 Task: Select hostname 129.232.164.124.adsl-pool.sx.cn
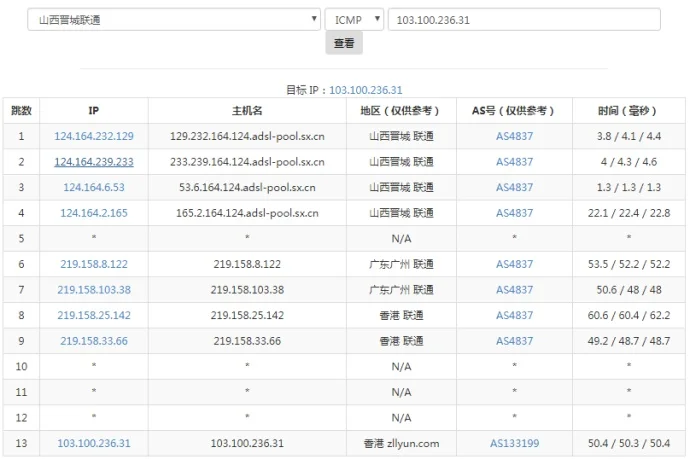click(x=247, y=136)
